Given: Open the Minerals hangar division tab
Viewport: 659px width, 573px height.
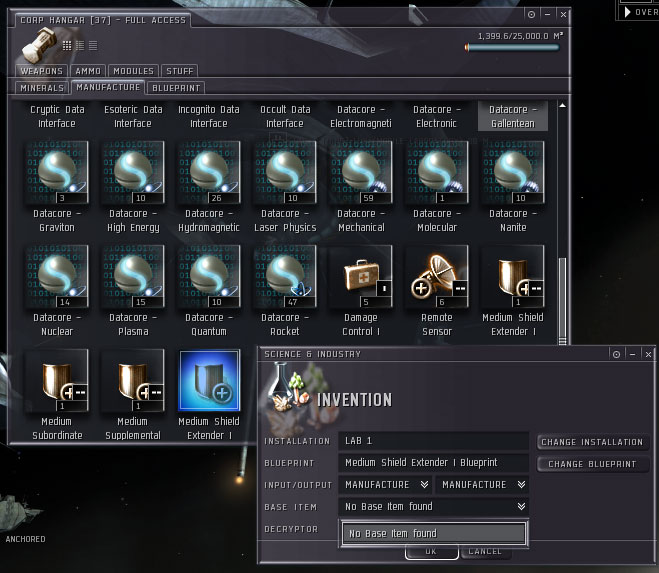Looking at the screenshot, I should coord(42,88).
